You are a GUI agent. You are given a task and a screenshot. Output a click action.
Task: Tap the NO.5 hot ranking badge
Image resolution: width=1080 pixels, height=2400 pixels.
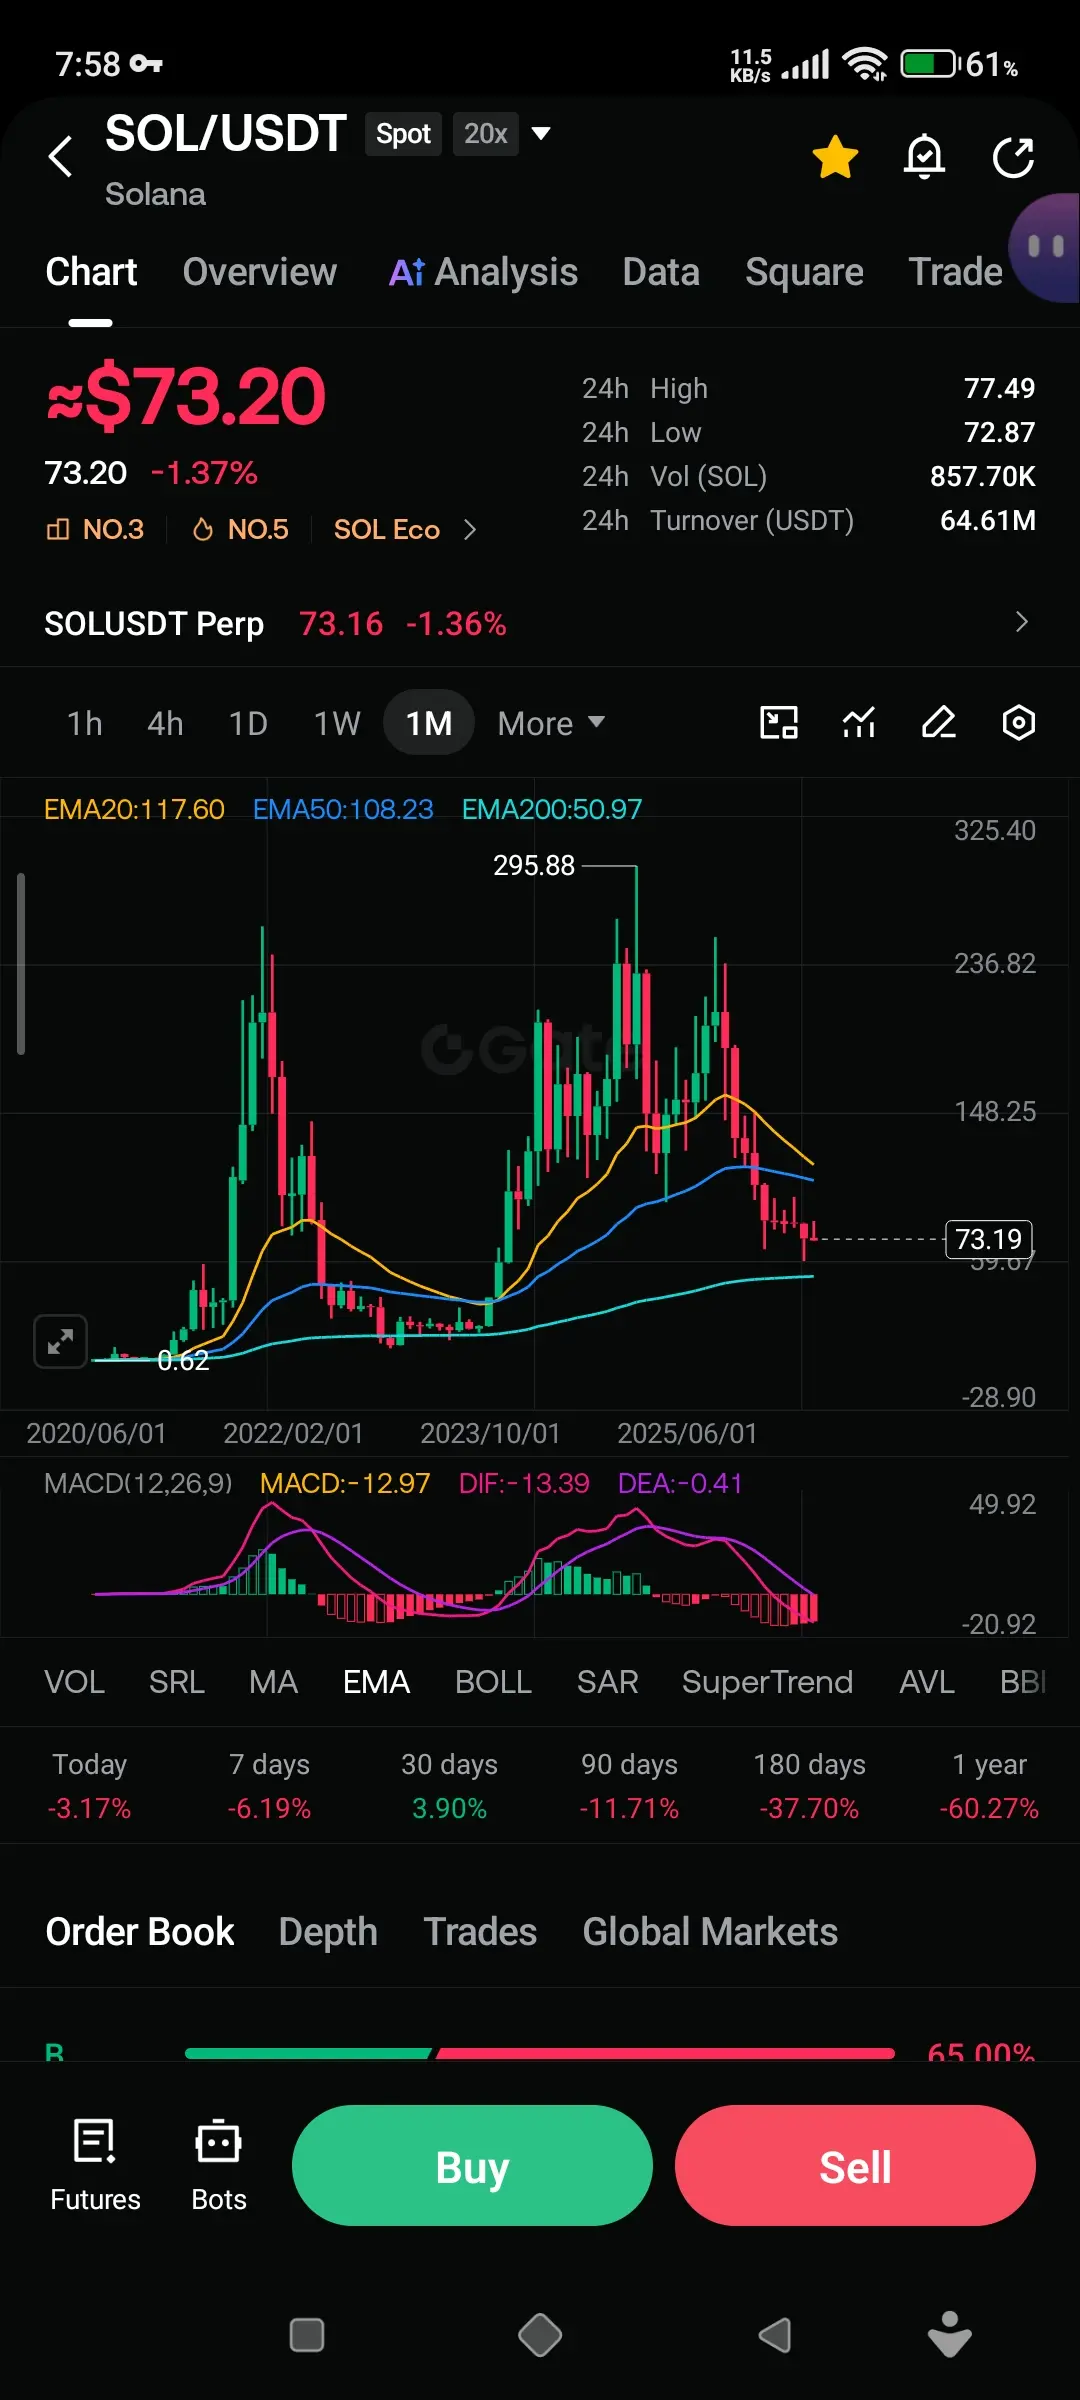240,529
